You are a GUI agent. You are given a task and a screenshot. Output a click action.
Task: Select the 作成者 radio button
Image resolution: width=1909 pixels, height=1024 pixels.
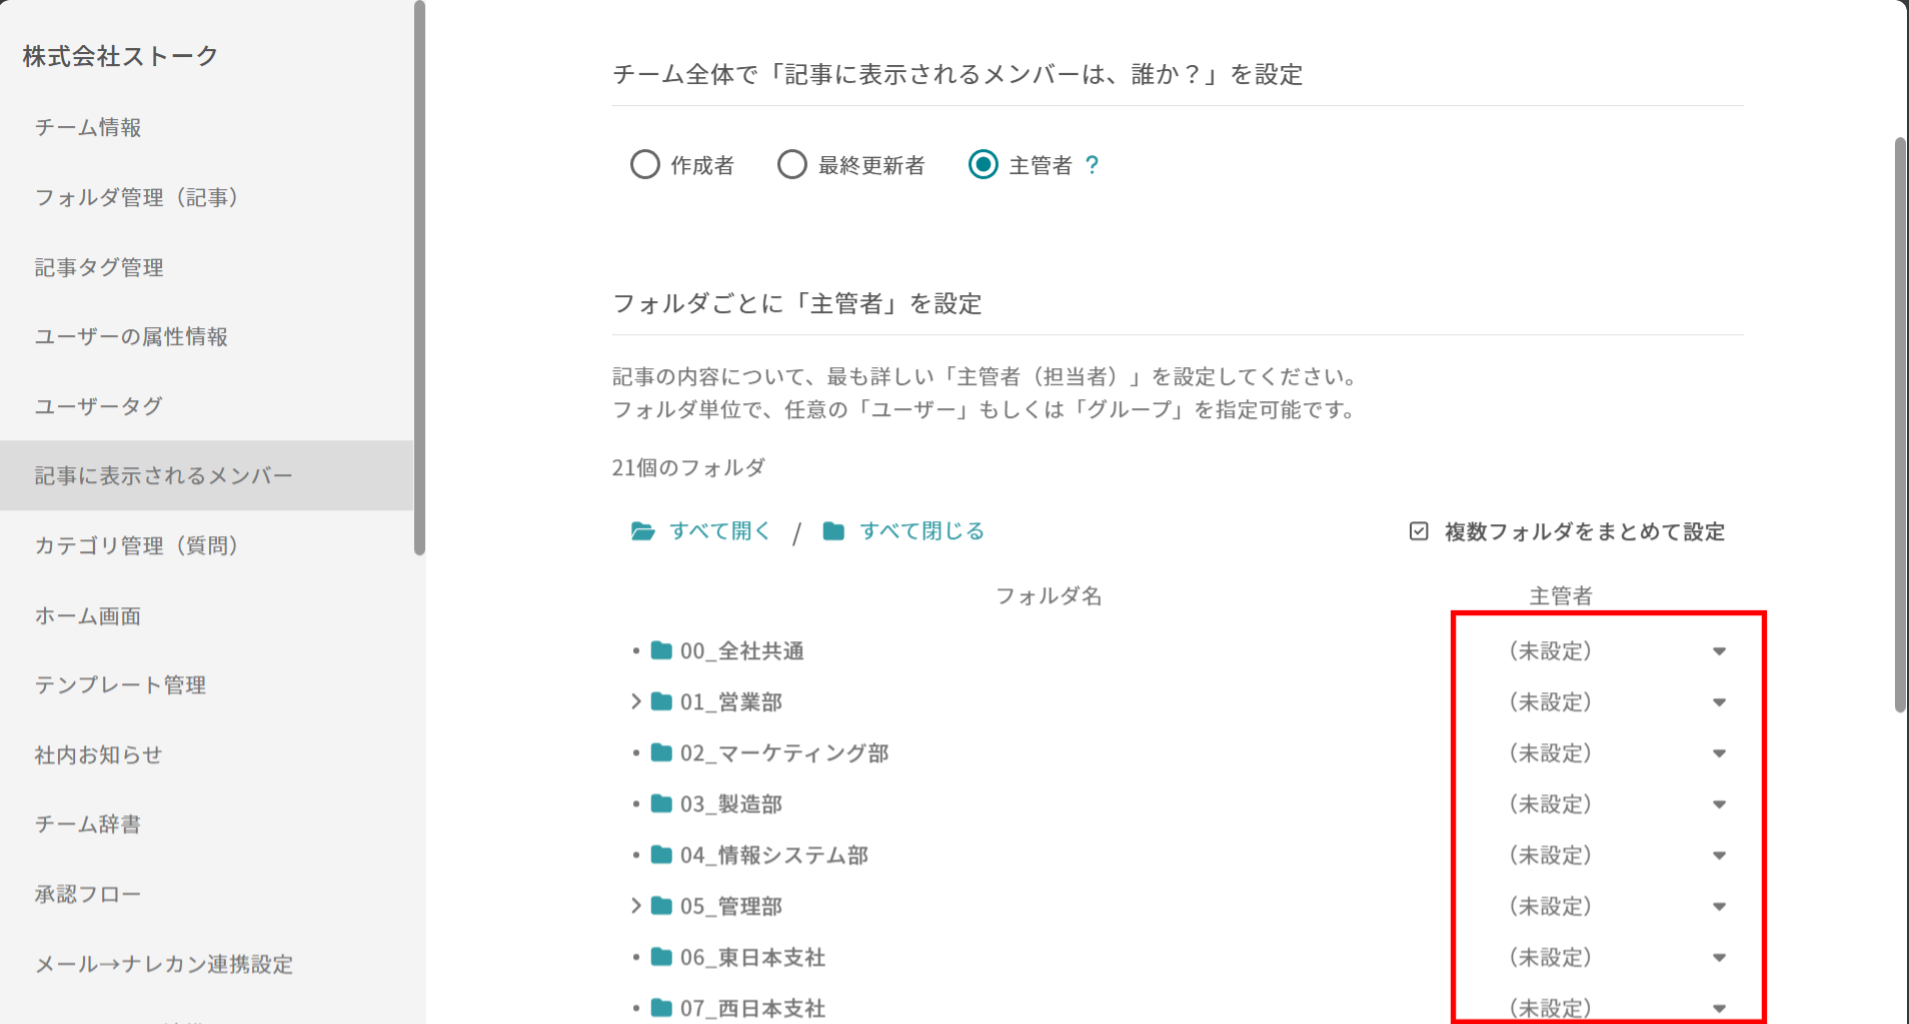tap(645, 164)
